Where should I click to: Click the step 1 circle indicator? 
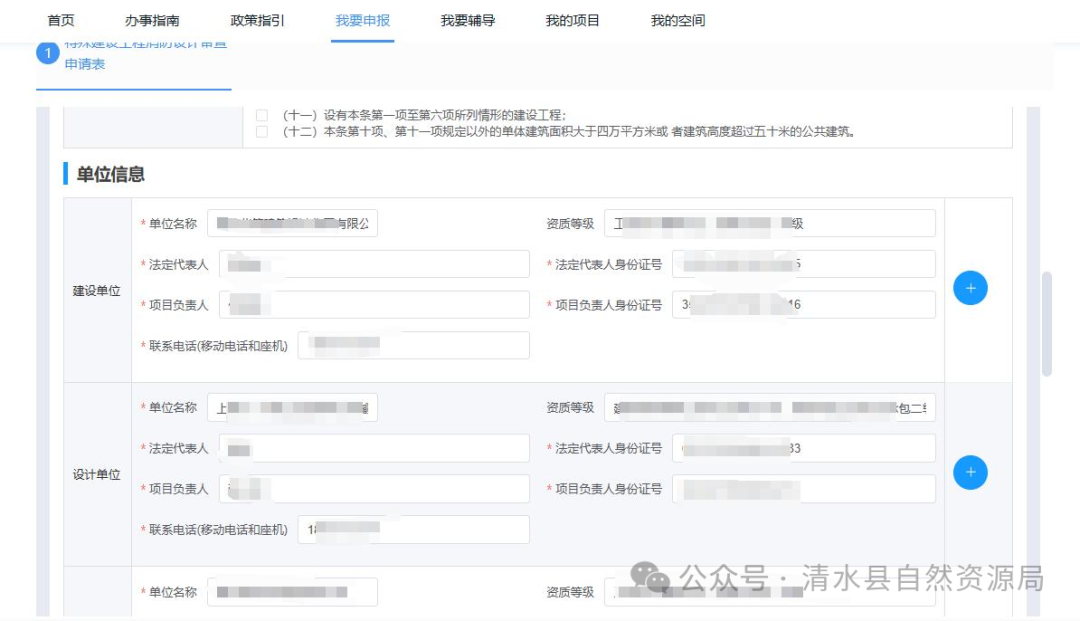click(48, 52)
